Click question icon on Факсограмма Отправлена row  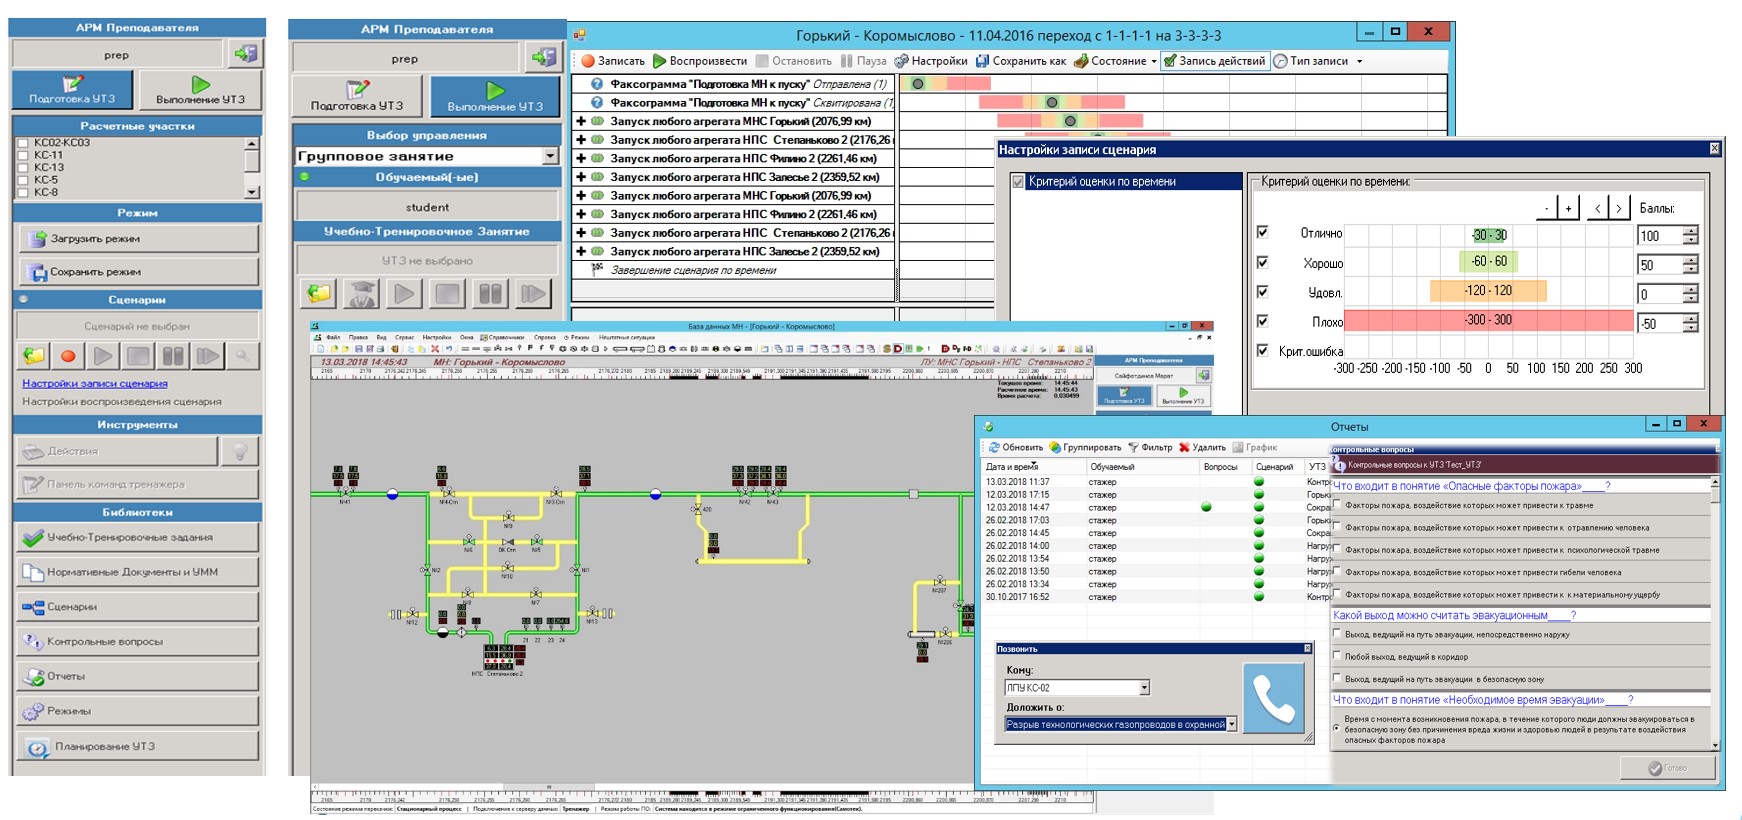tap(597, 84)
